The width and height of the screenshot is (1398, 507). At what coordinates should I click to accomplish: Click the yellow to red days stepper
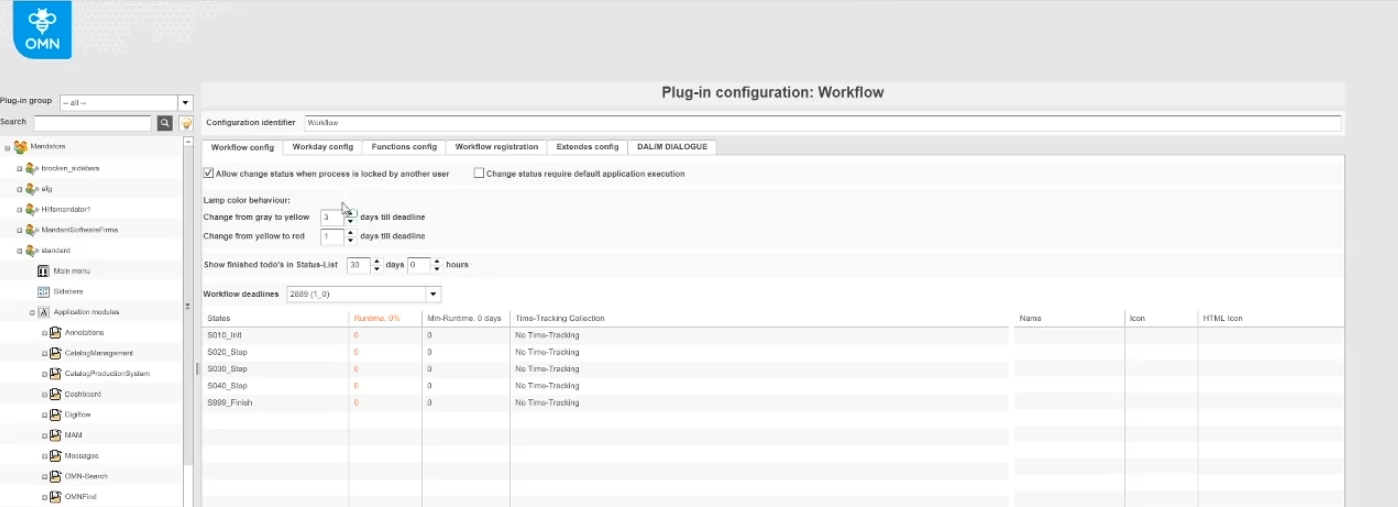350,237
